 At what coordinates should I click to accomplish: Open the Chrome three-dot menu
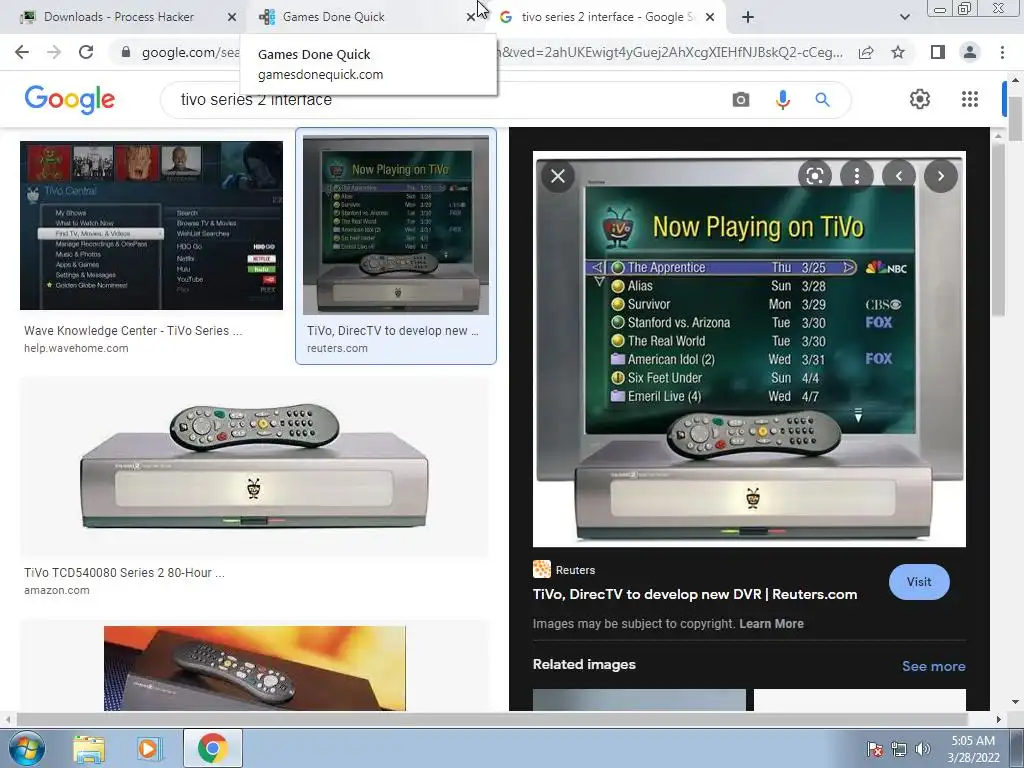tap(1002, 52)
